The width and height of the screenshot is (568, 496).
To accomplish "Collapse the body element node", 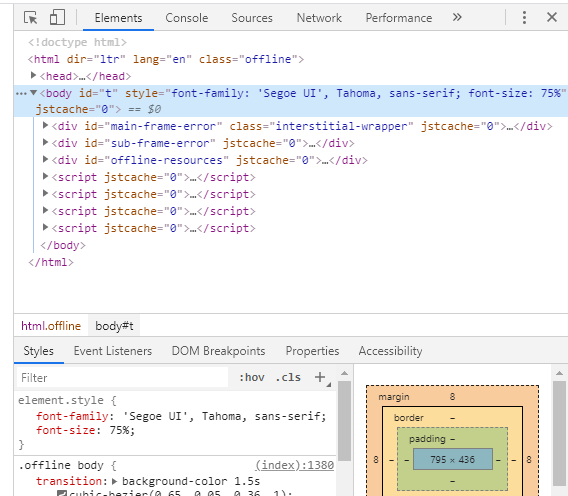I will pyautogui.click(x=33, y=93).
